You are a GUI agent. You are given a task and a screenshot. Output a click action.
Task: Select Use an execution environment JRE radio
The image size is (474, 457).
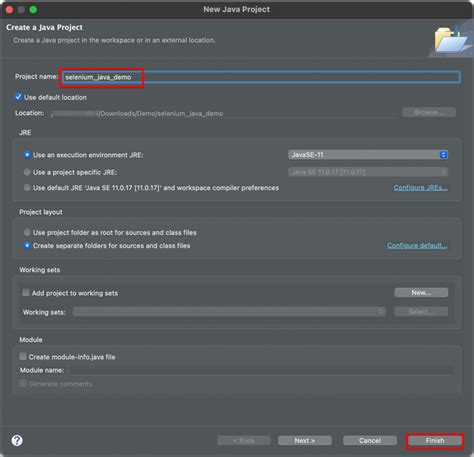pyautogui.click(x=27, y=155)
